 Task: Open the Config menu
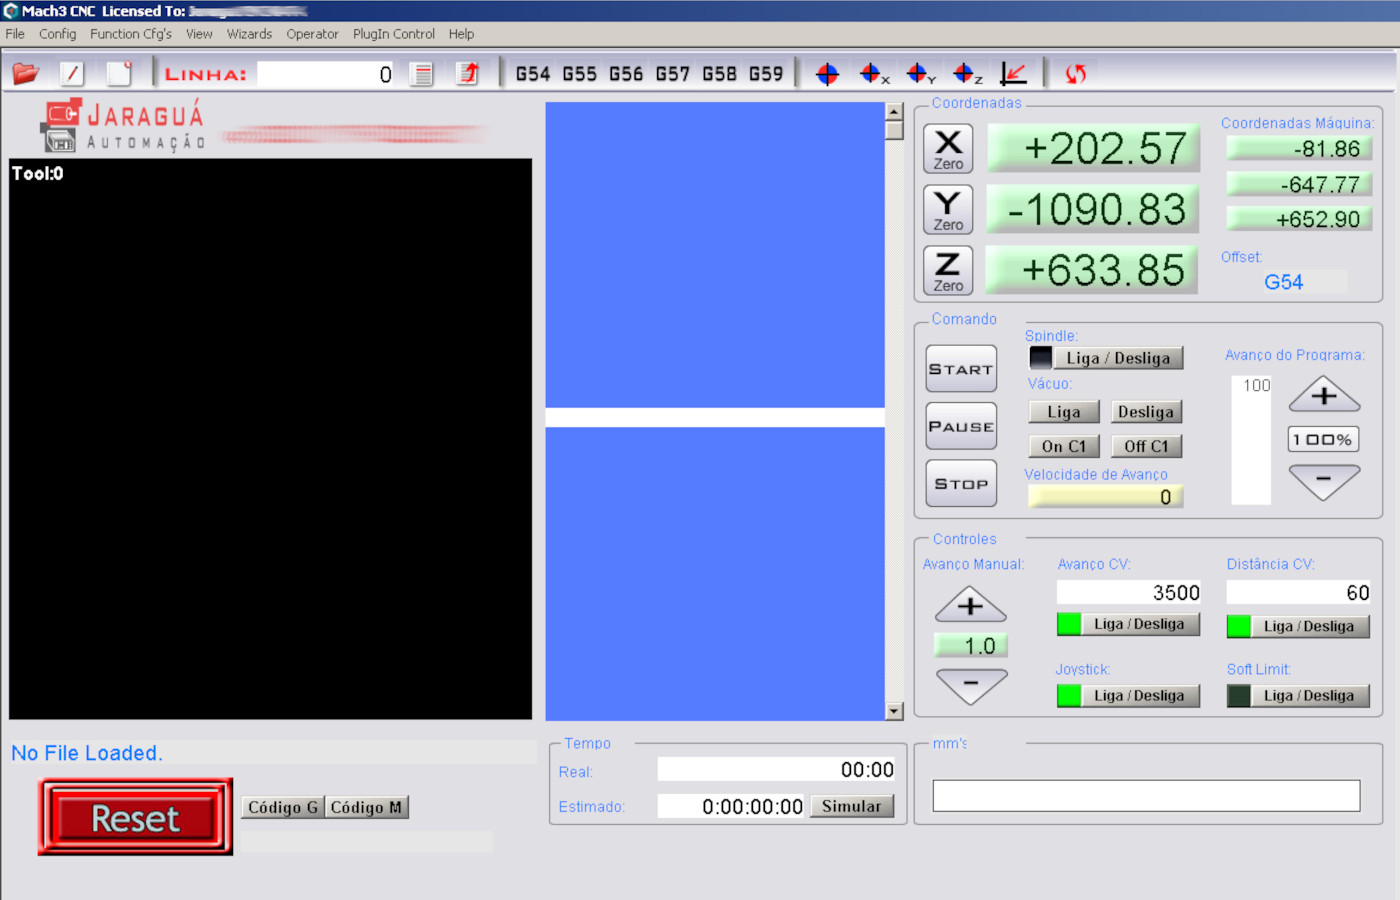tap(57, 34)
